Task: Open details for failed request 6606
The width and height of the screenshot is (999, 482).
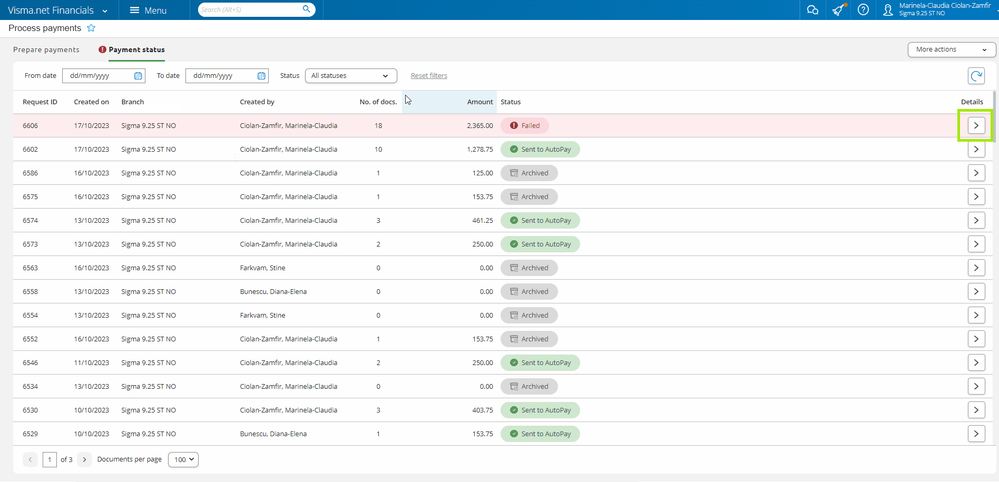Action: pyautogui.click(x=976, y=126)
